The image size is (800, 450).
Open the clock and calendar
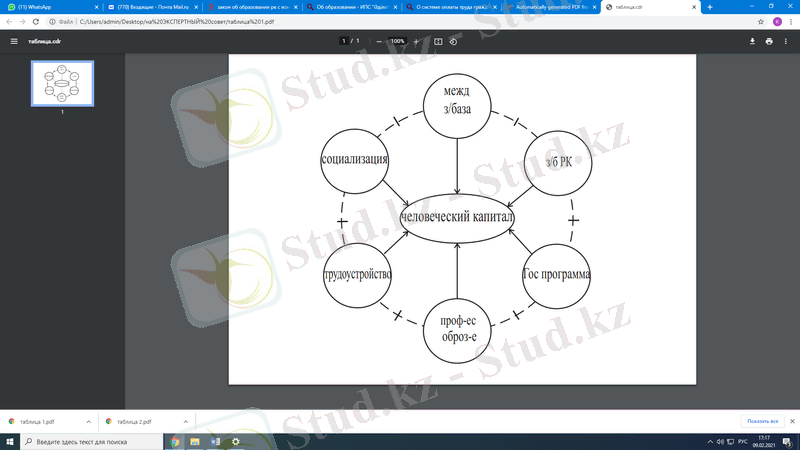[x=764, y=442]
